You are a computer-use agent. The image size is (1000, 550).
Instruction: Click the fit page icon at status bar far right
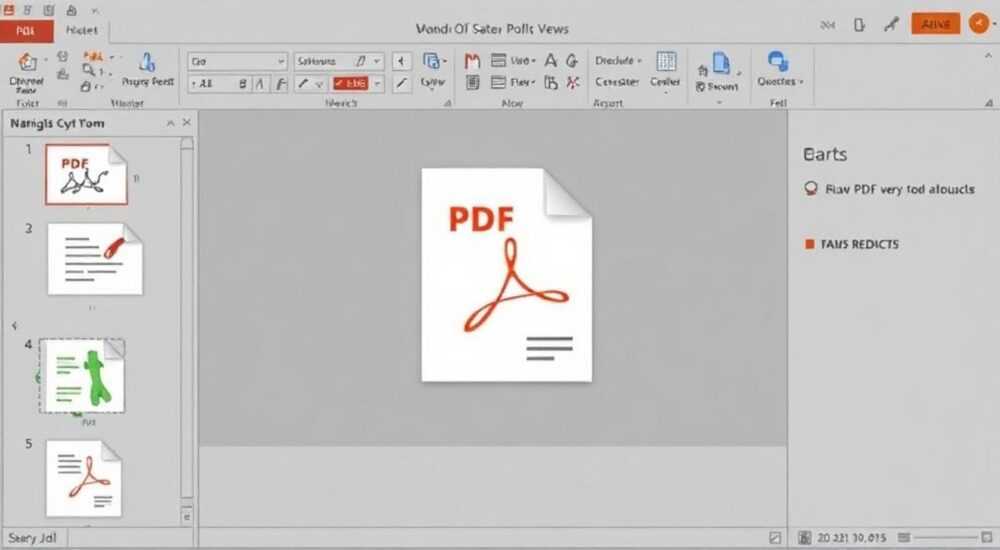click(987, 537)
